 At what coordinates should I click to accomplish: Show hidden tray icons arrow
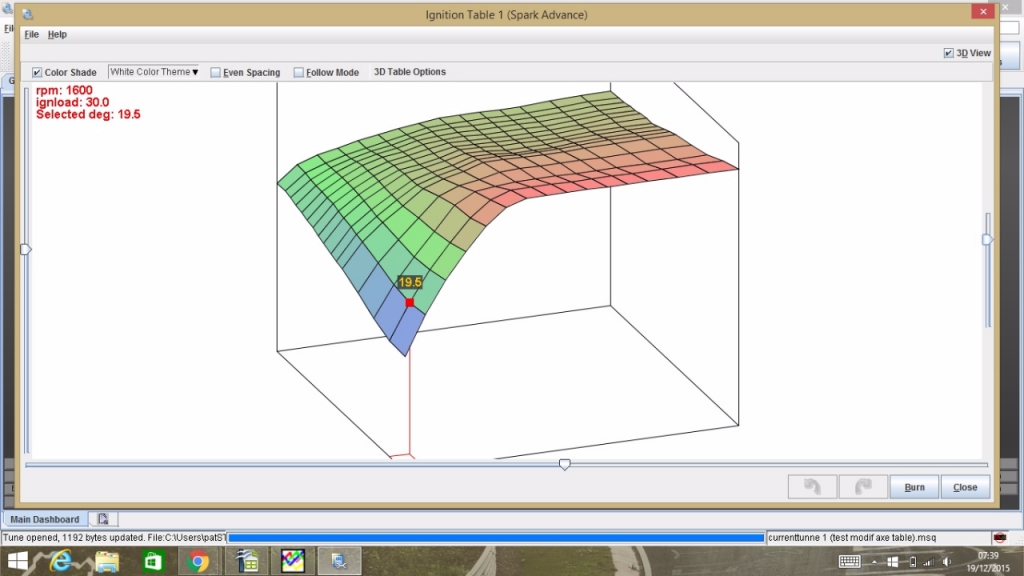coord(874,562)
